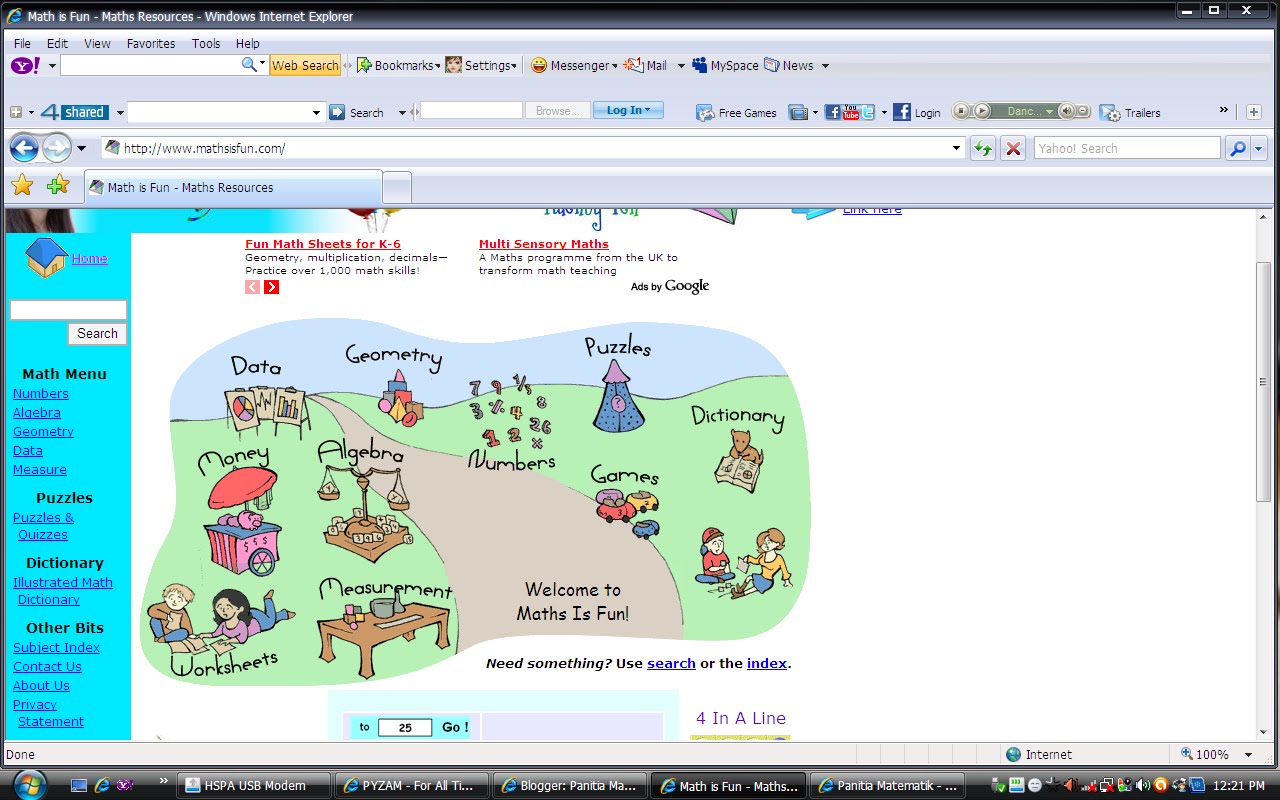Click the Add to Favorites star-plus icon
The width and height of the screenshot is (1280, 800).
57,185
